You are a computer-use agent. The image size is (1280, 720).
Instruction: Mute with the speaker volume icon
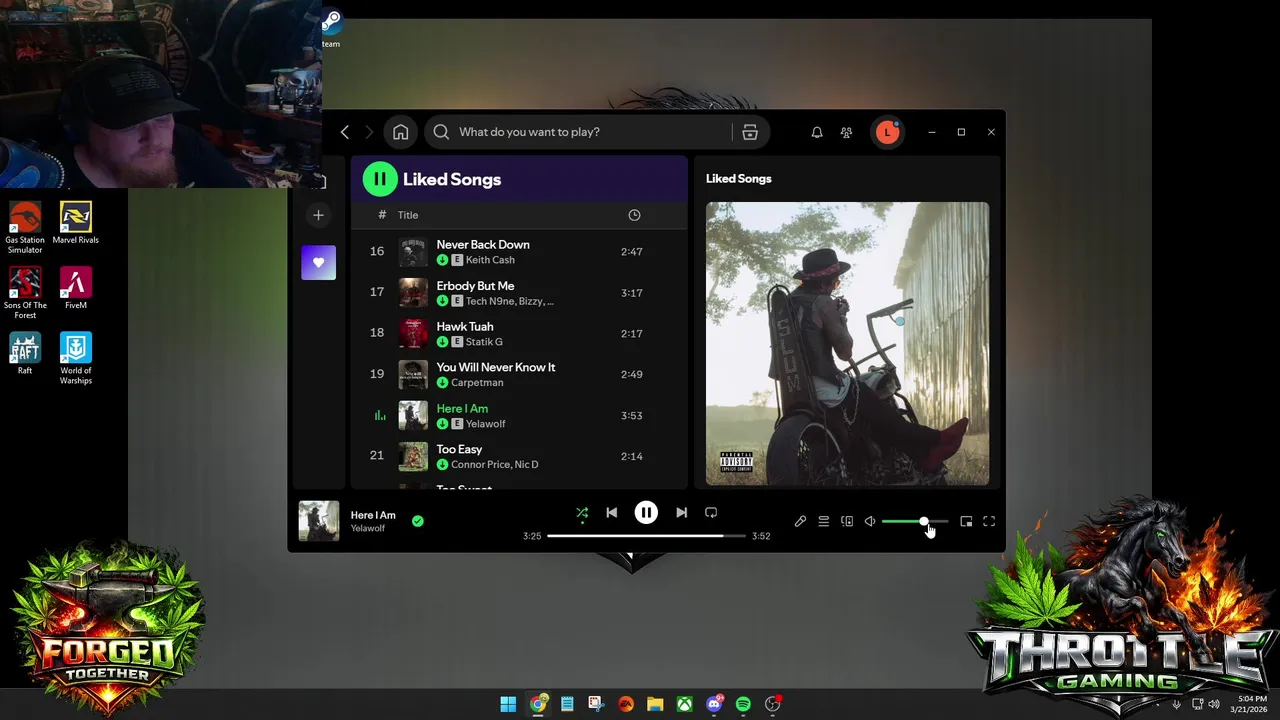[x=870, y=522]
